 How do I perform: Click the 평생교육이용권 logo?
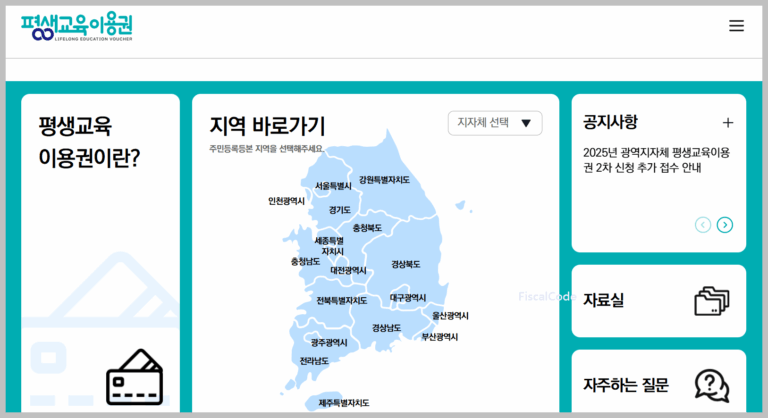pyautogui.click(x=76, y=27)
